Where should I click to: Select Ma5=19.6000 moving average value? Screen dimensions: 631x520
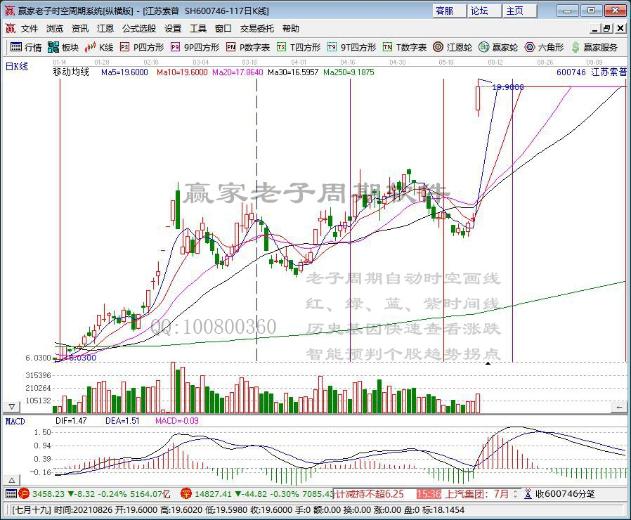point(125,72)
